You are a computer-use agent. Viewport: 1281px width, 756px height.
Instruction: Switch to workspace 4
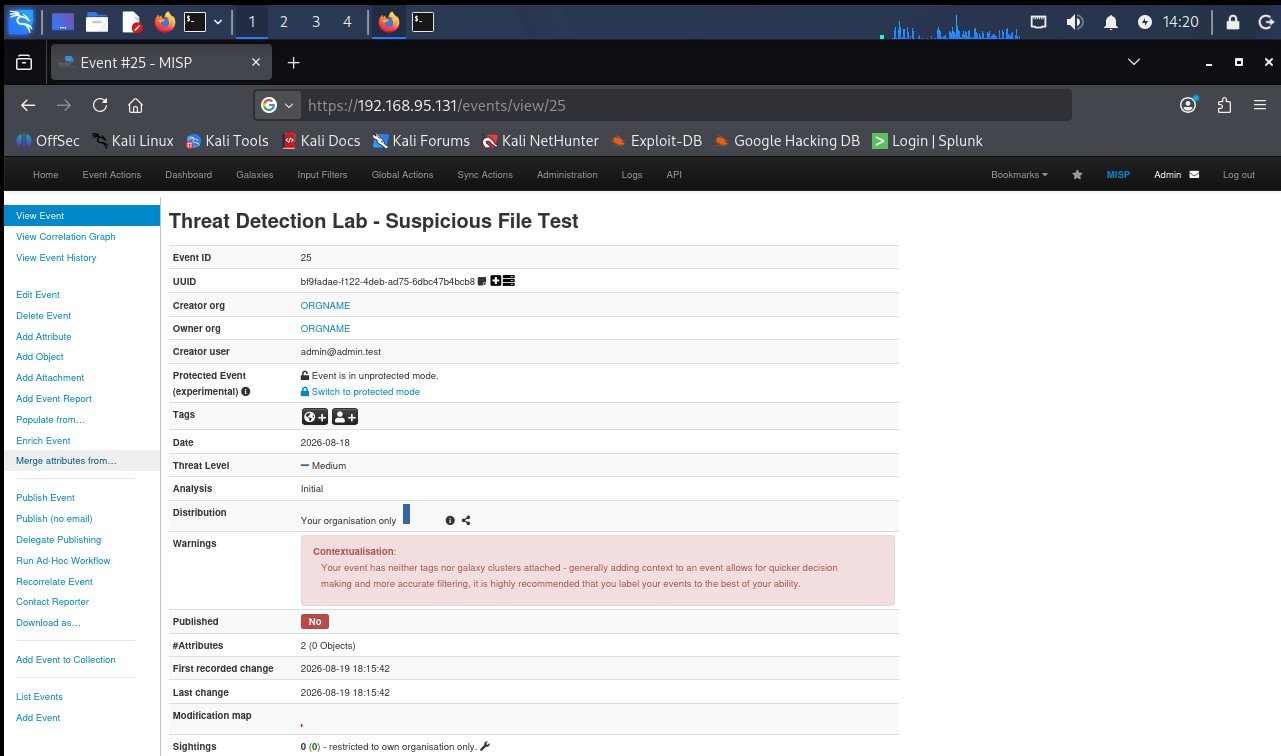tap(347, 21)
